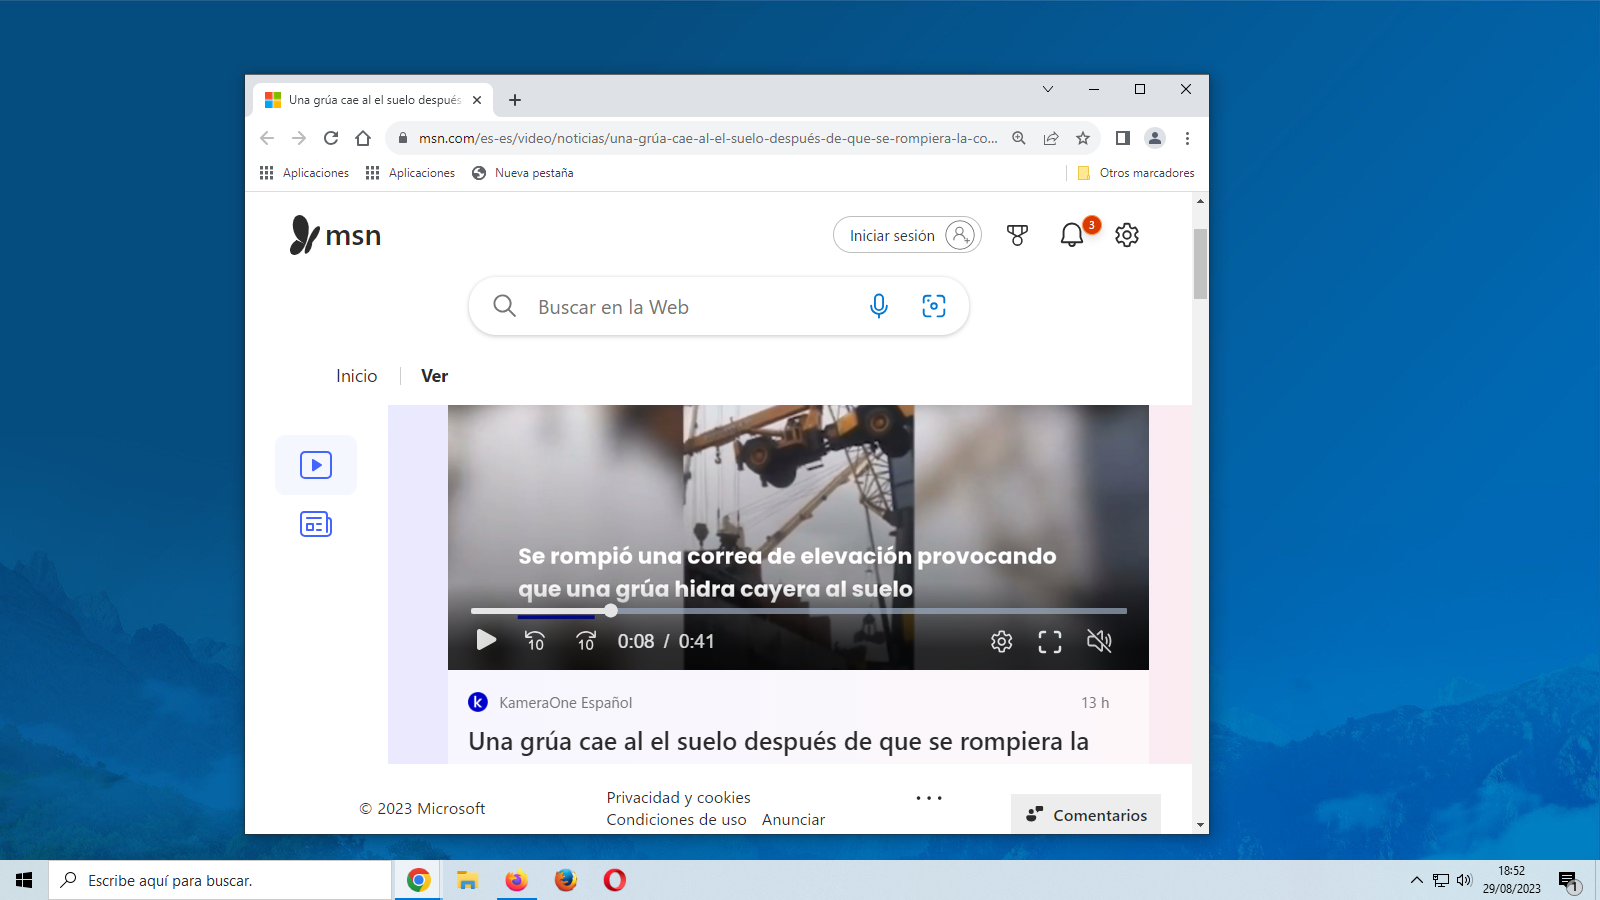Switch to the Ver tab
This screenshot has width=1600, height=900.
tap(435, 376)
